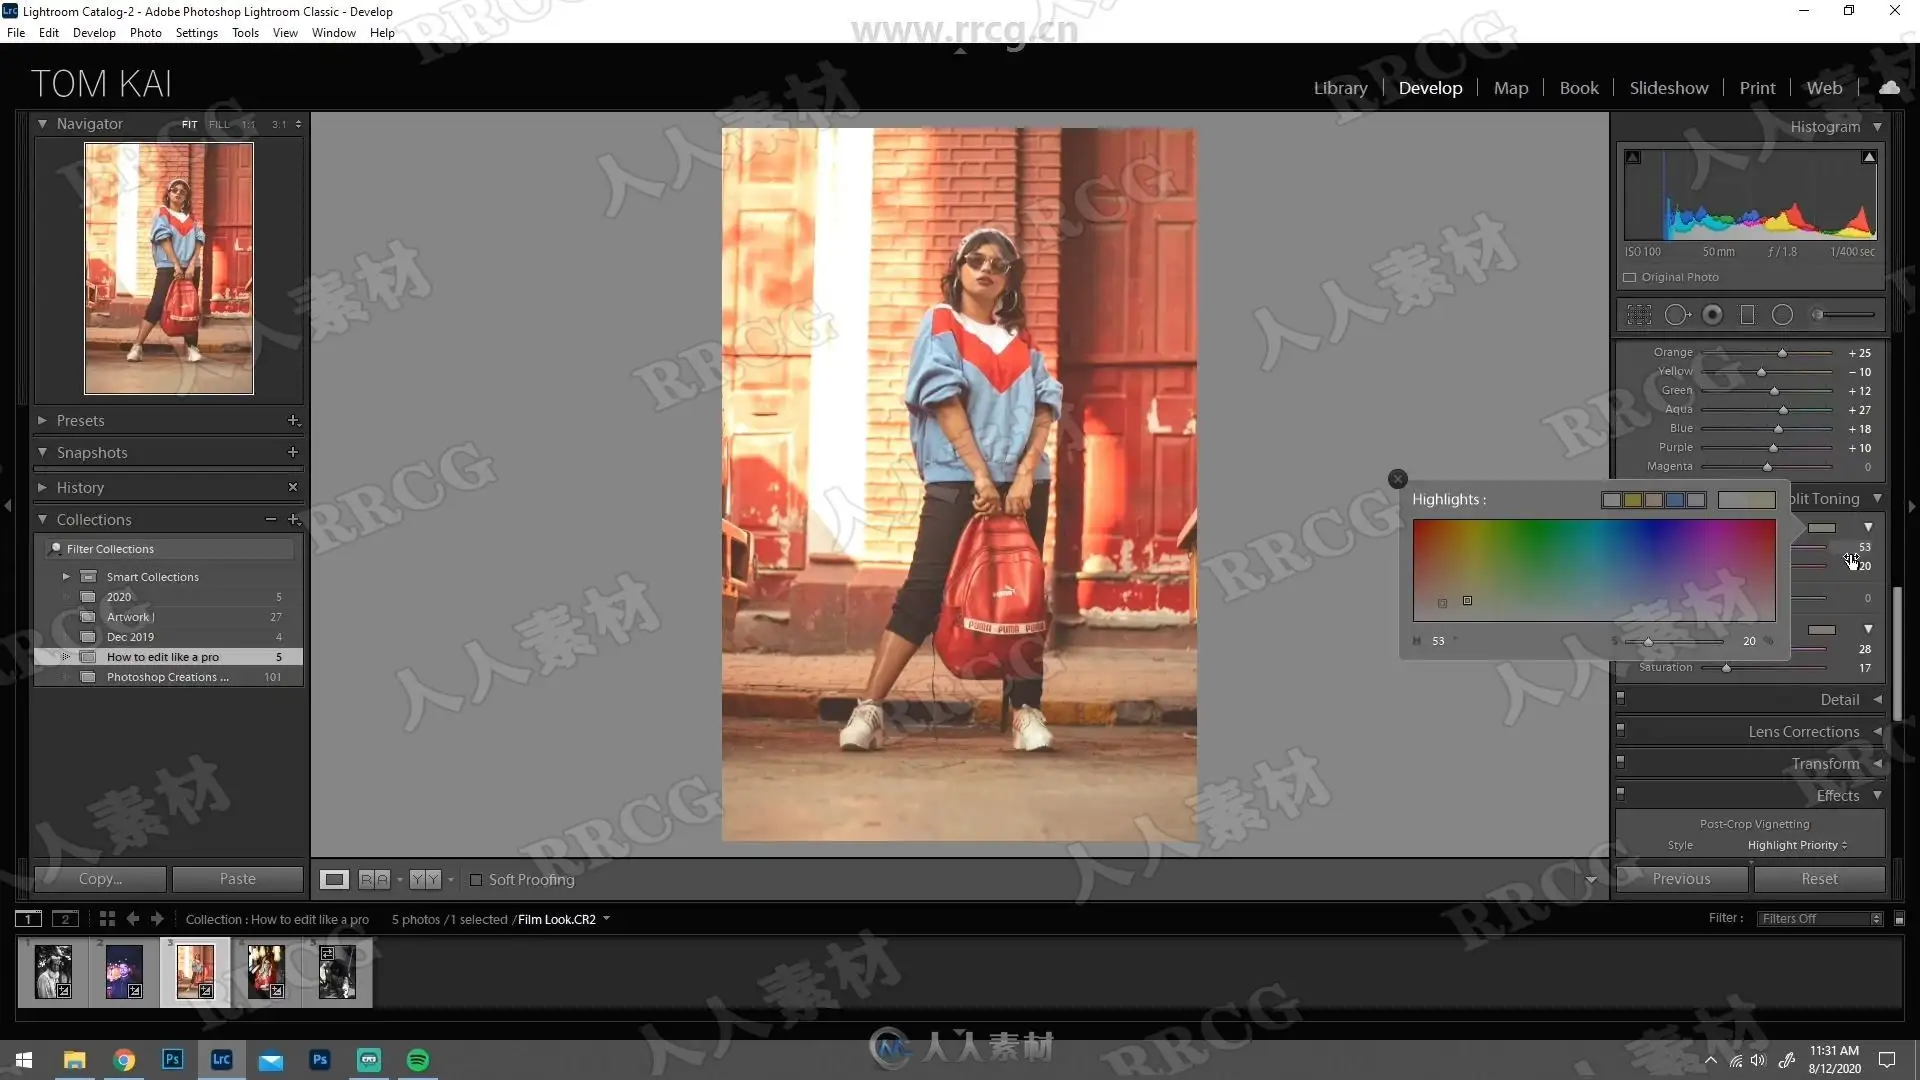Switch to Before/After compare view
The image size is (1920, 1080).
click(374, 880)
